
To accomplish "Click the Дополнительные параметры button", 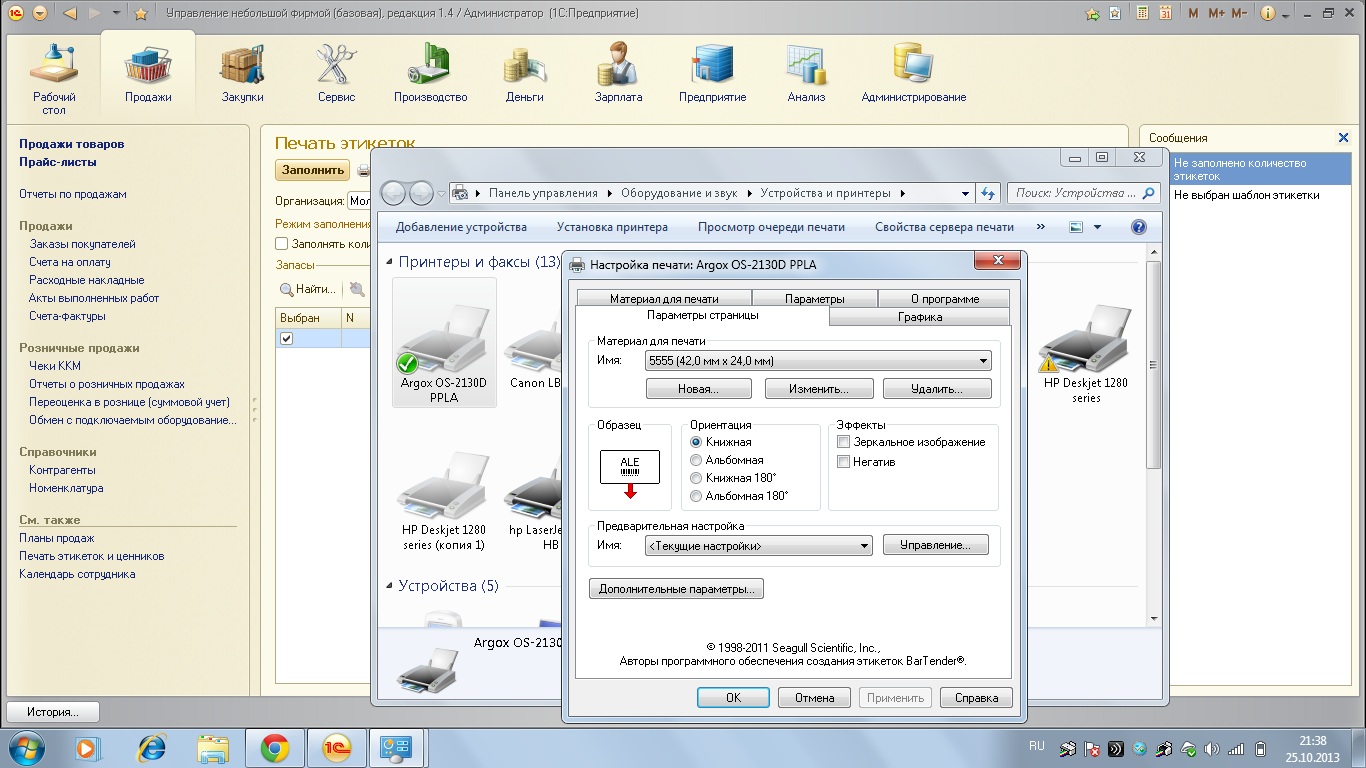I will pyautogui.click(x=676, y=589).
